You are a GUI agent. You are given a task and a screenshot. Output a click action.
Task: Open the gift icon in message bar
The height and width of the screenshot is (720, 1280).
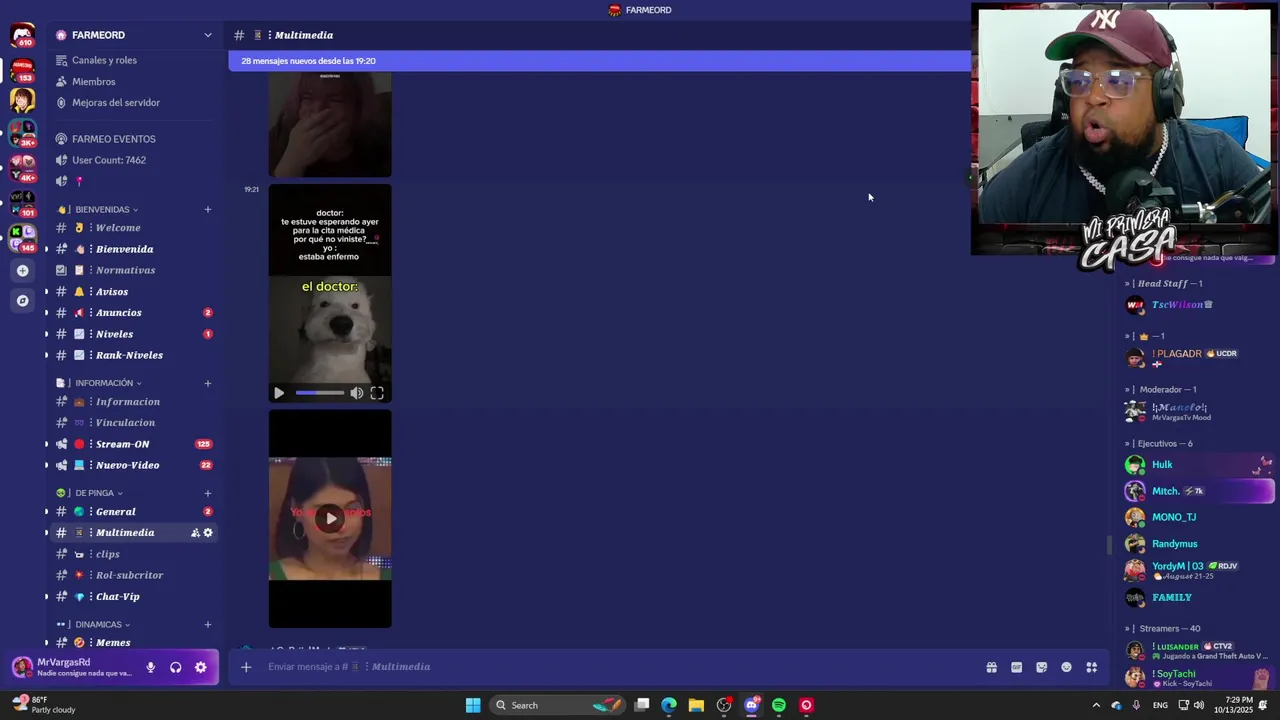pyautogui.click(x=991, y=667)
